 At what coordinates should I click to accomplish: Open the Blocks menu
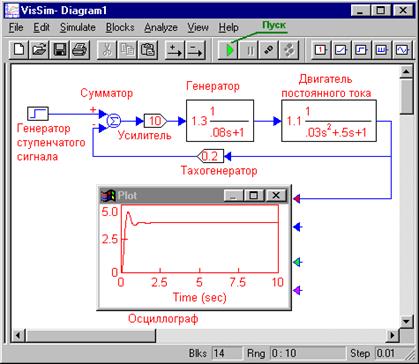coord(120,27)
